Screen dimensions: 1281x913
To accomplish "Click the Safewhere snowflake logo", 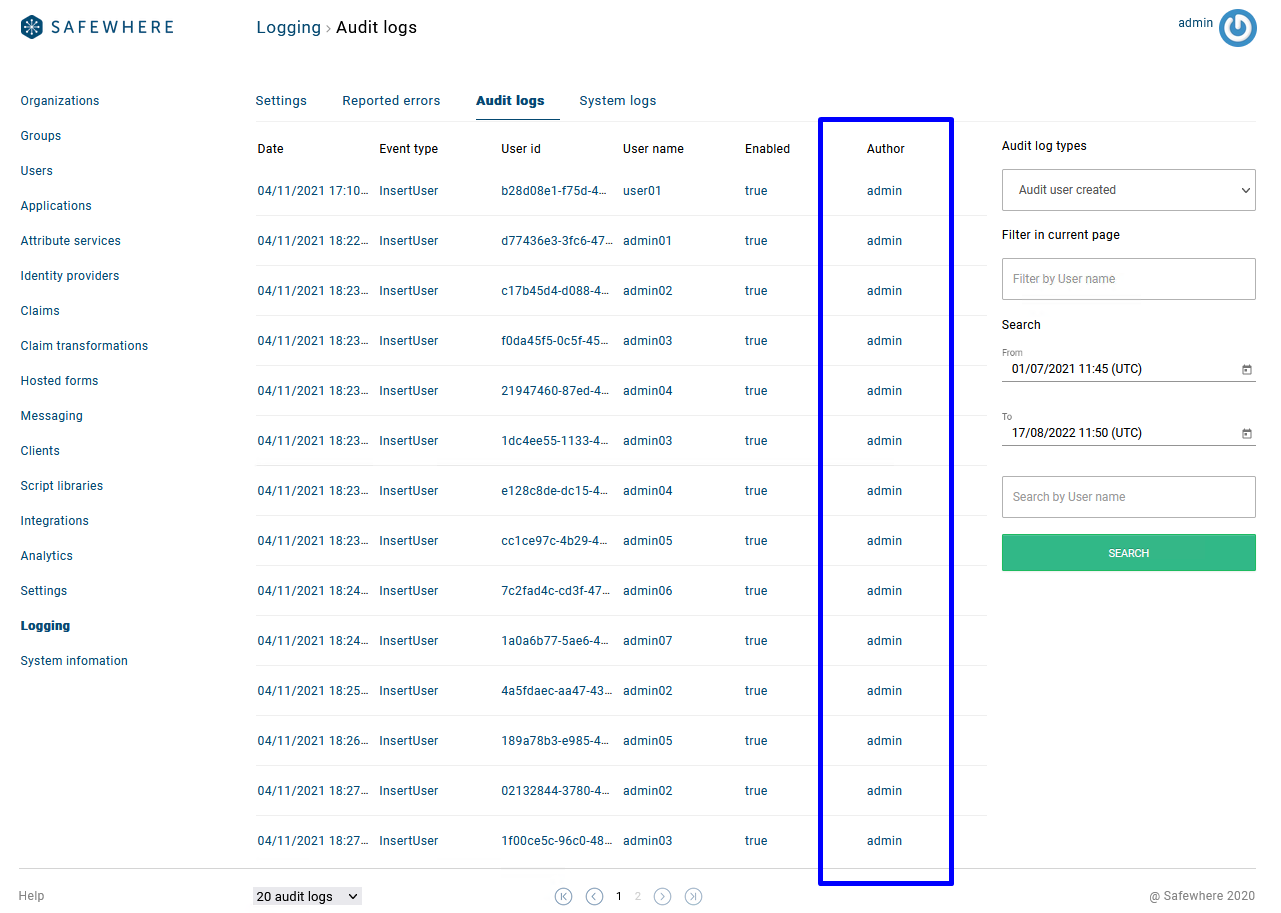I will point(32,27).
